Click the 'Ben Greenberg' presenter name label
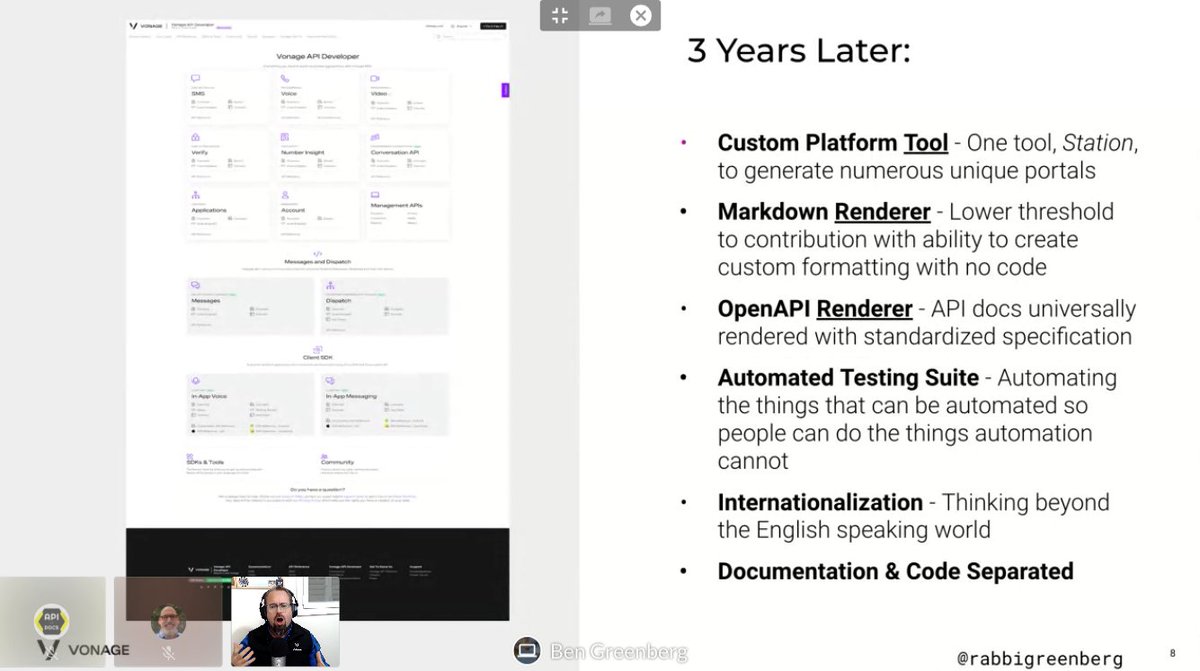Screen dimensions: 1200x671 618,652
